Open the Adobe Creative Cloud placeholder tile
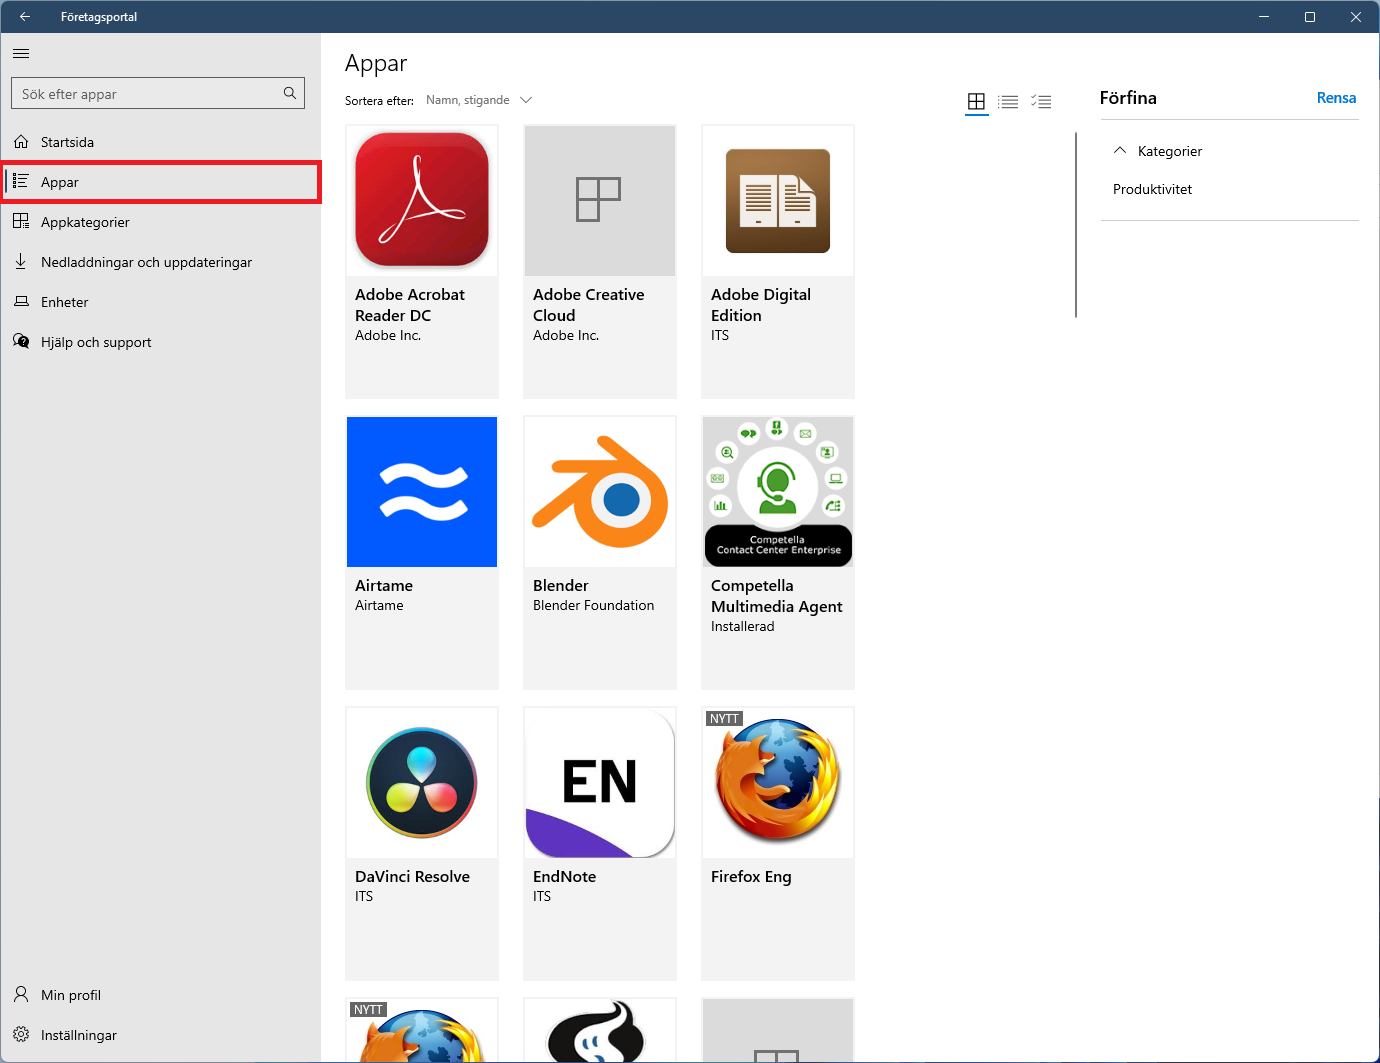This screenshot has width=1380, height=1063. click(600, 200)
